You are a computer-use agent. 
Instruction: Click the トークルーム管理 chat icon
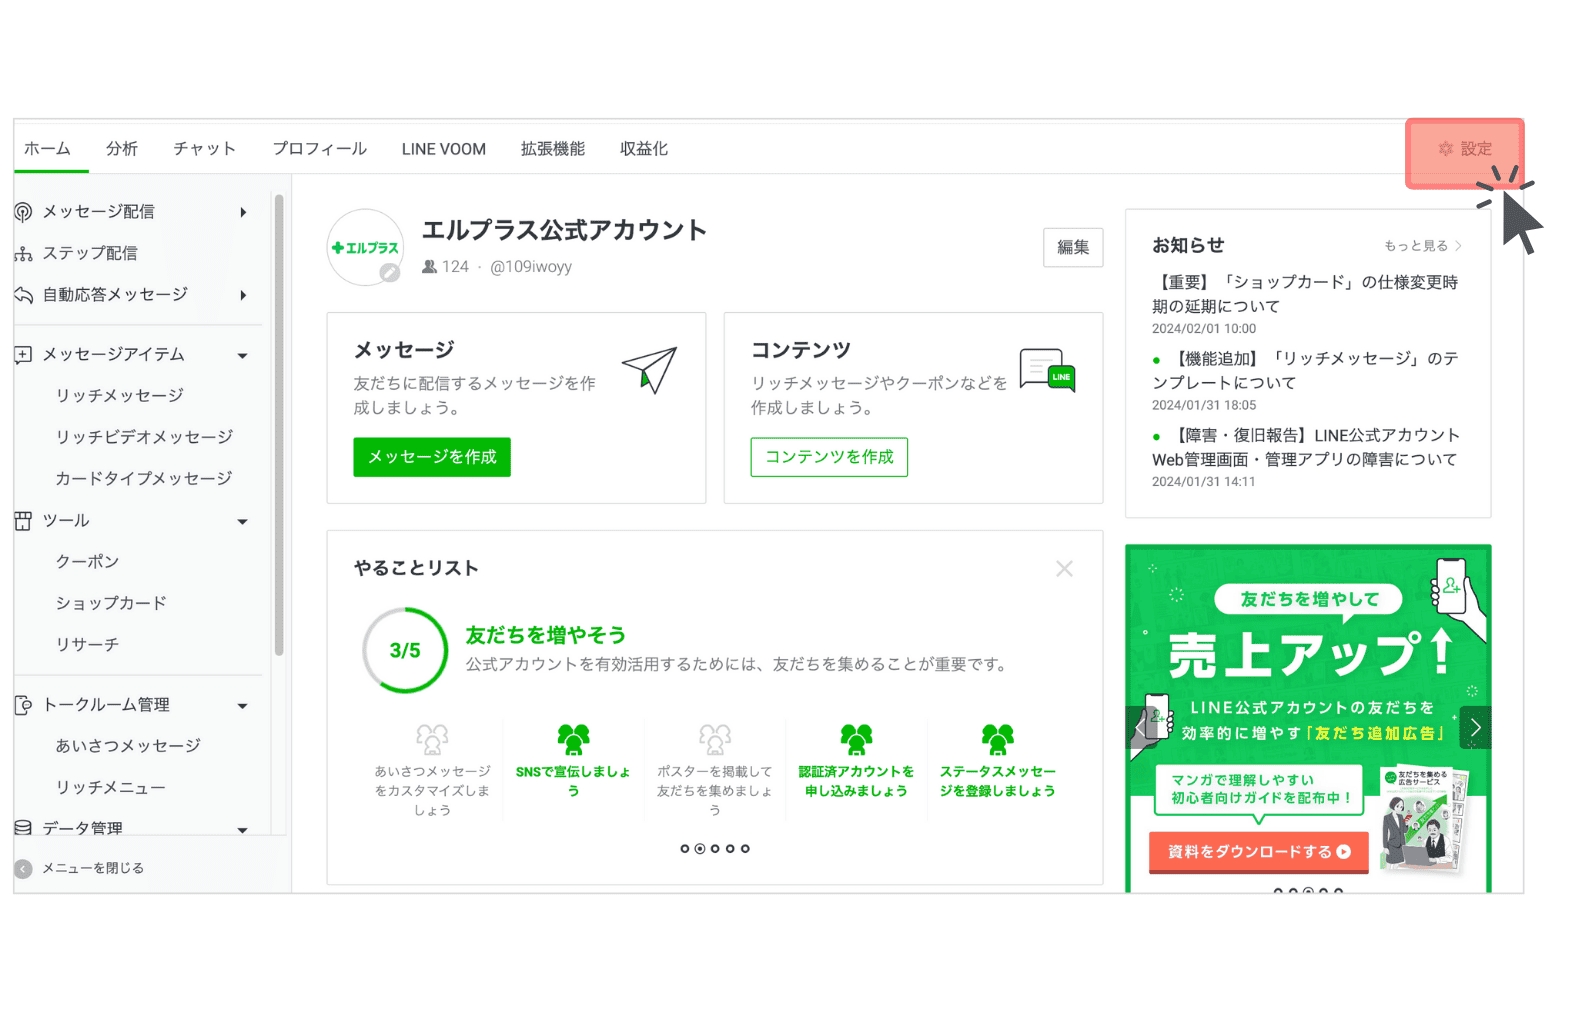pyautogui.click(x=23, y=705)
